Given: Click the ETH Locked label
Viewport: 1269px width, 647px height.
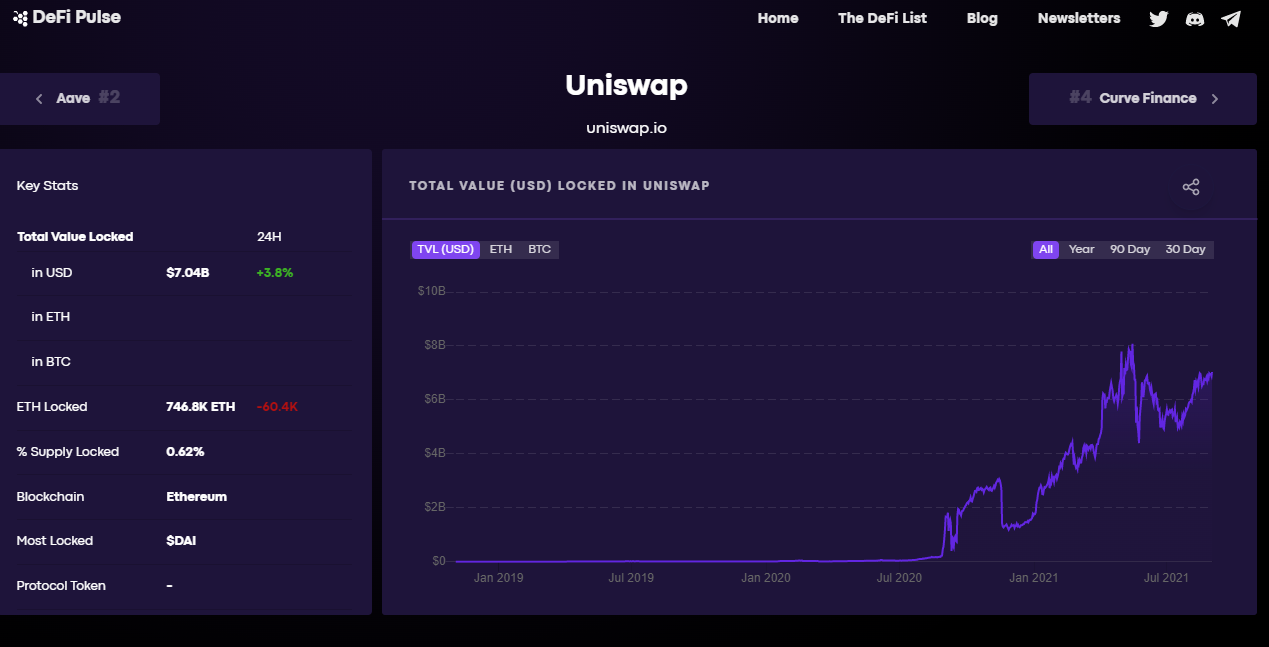Looking at the screenshot, I should tap(52, 407).
